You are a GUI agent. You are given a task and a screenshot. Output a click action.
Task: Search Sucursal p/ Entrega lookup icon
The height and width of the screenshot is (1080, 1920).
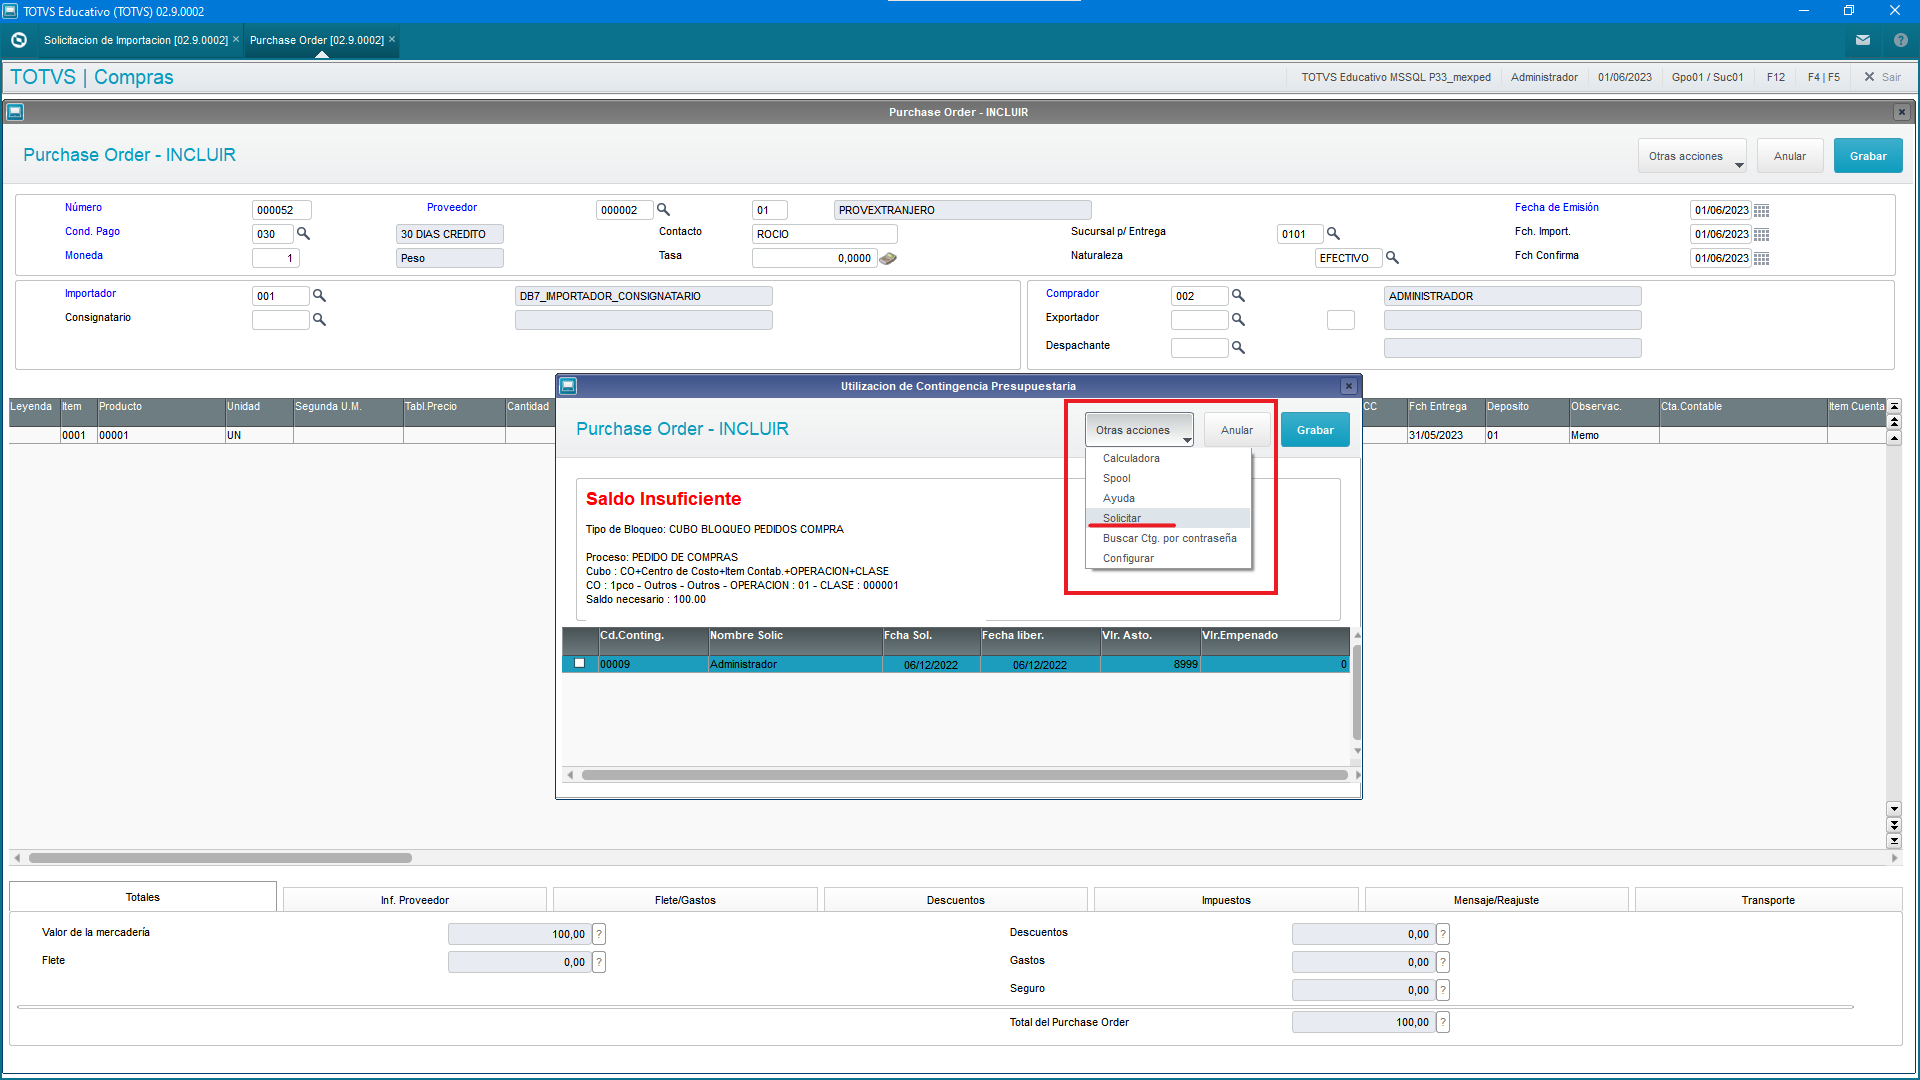point(1333,234)
